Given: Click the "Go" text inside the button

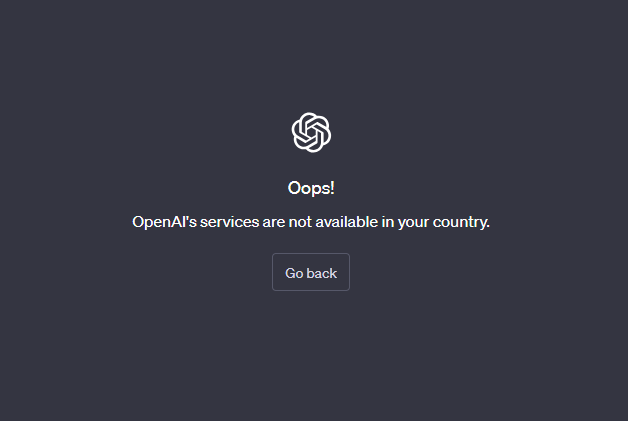Looking at the screenshot, I should (x=294, y=273).
